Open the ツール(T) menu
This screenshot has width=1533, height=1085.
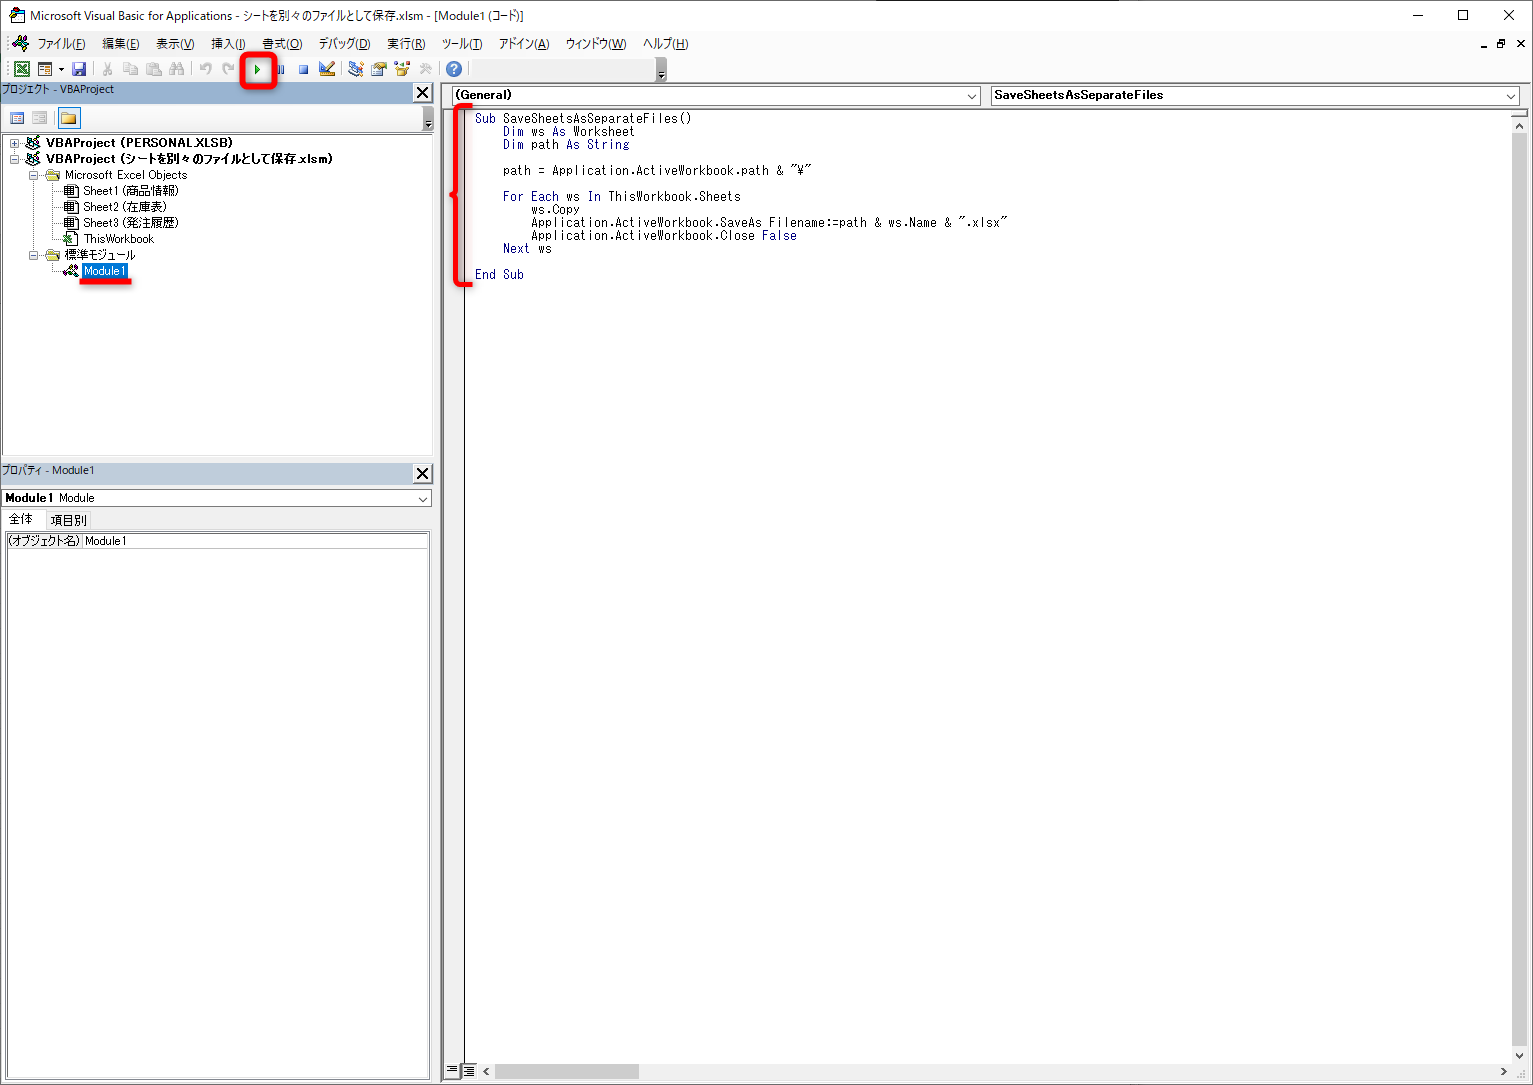pyautogui.click(x=462, y=44)
